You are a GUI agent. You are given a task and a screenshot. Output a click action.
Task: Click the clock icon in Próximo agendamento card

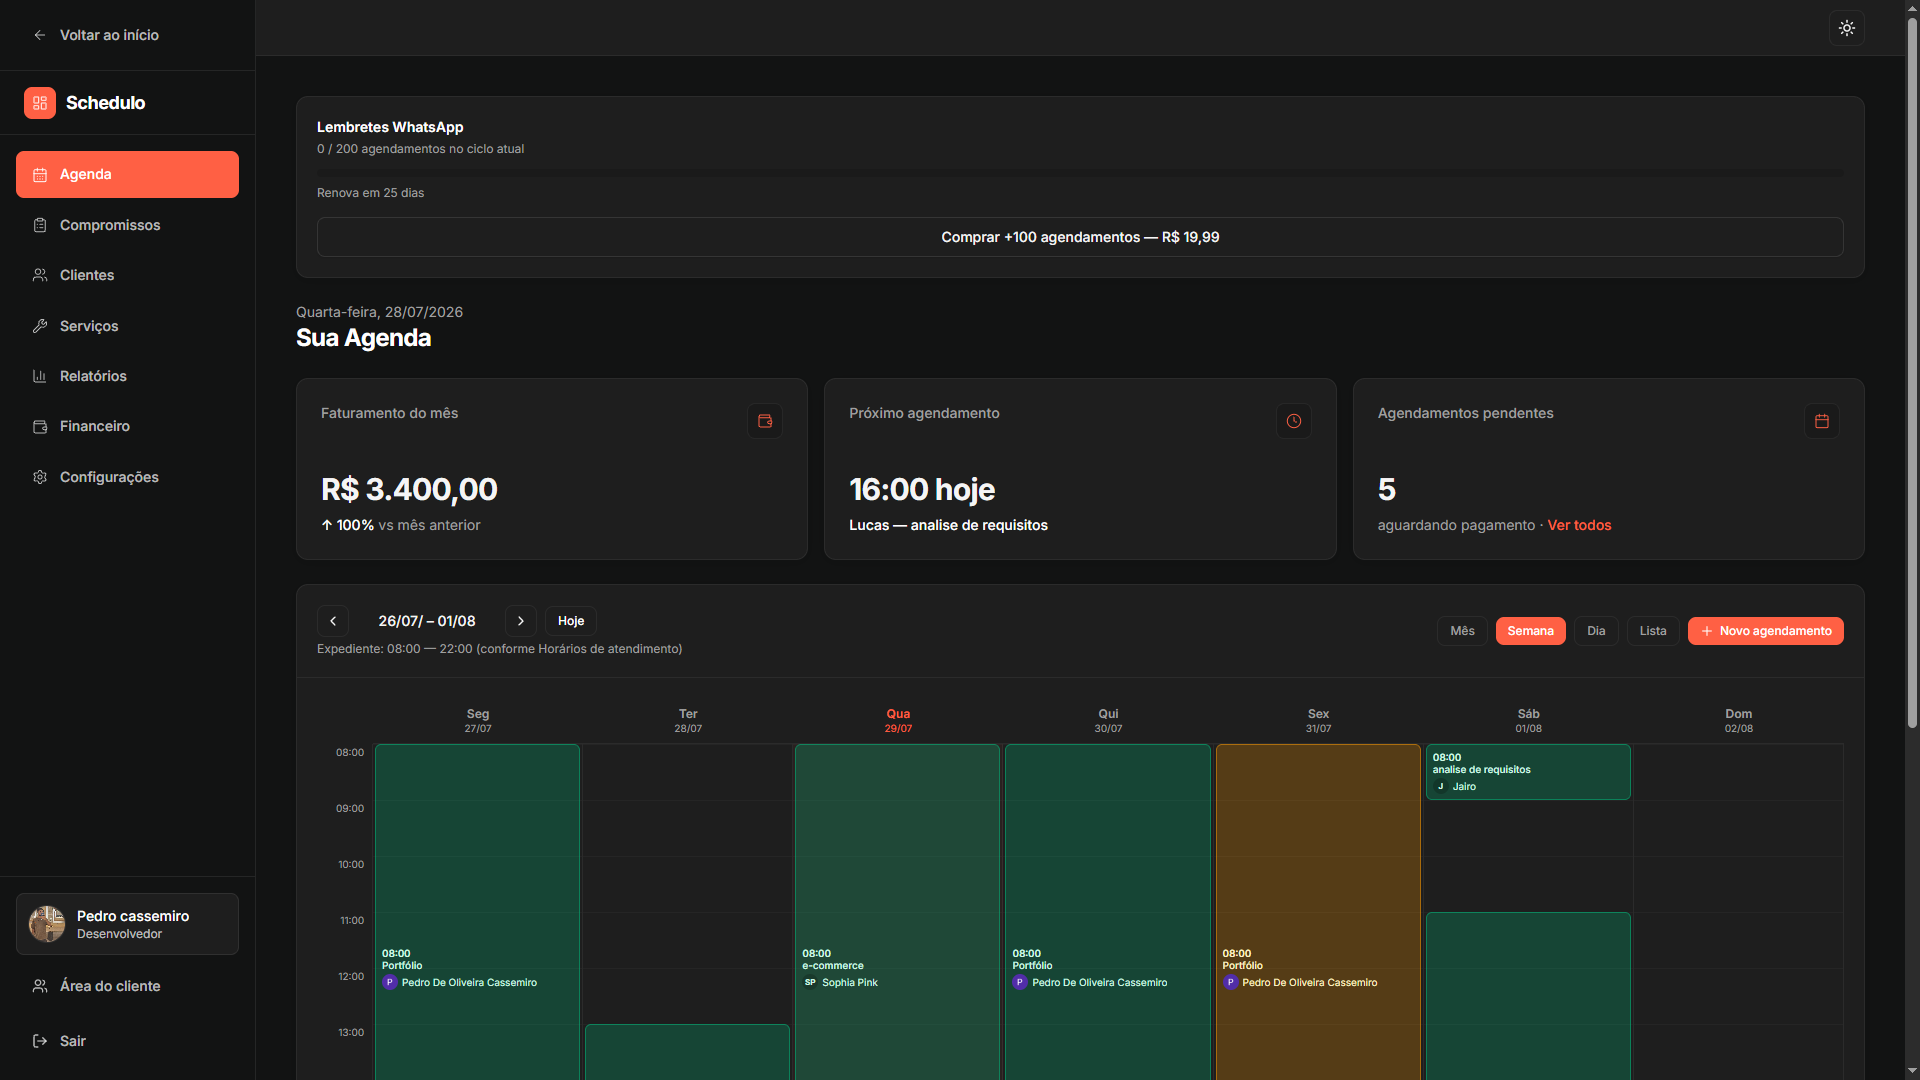tap(1294, 421)
